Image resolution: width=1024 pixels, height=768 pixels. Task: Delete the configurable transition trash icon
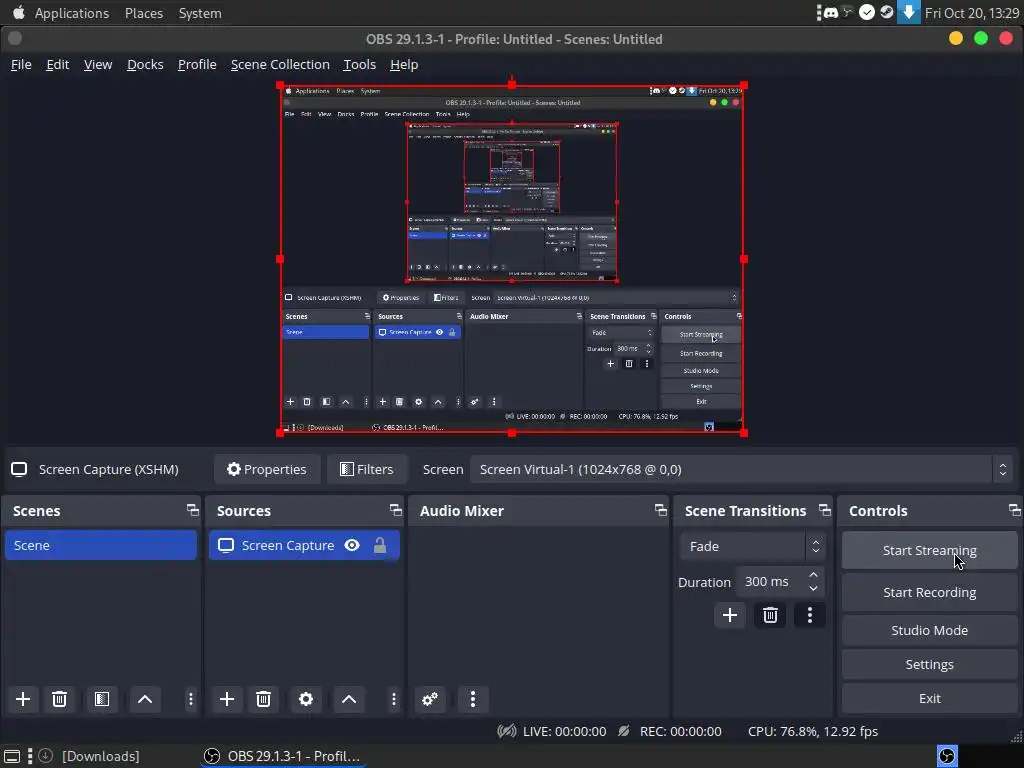770,615
